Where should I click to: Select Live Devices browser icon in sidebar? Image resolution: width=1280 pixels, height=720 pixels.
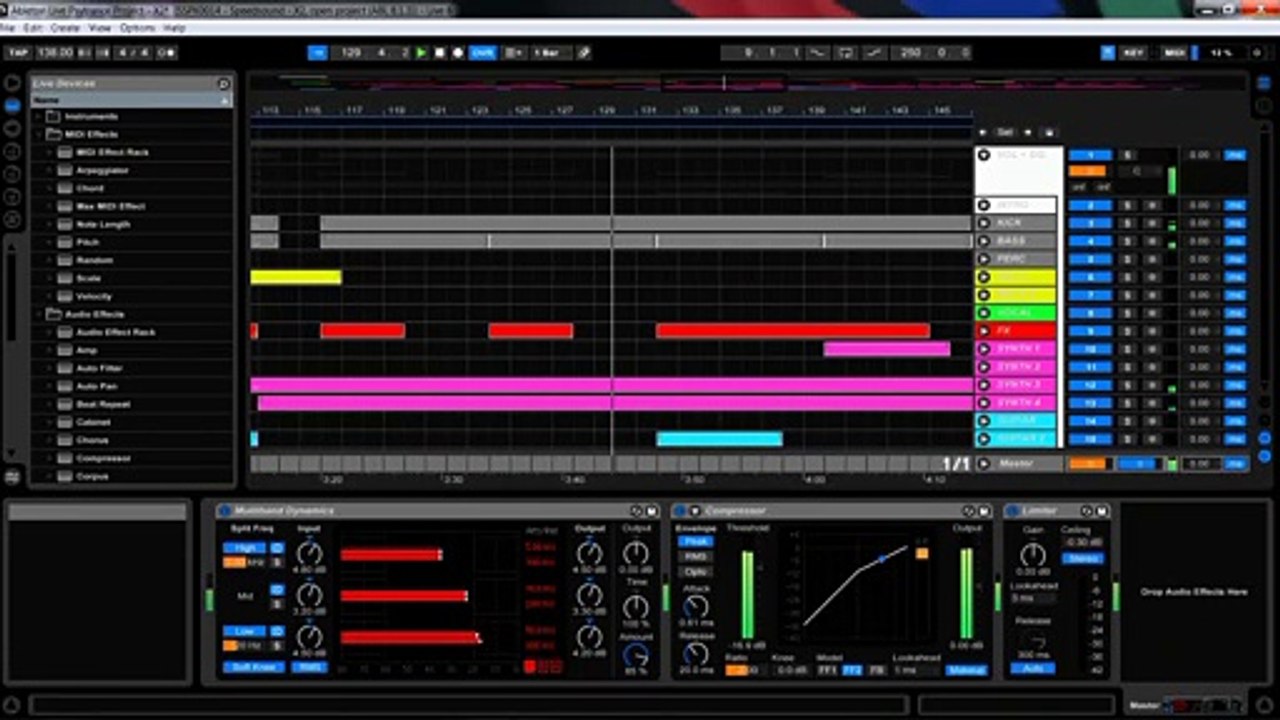point(13,105)
